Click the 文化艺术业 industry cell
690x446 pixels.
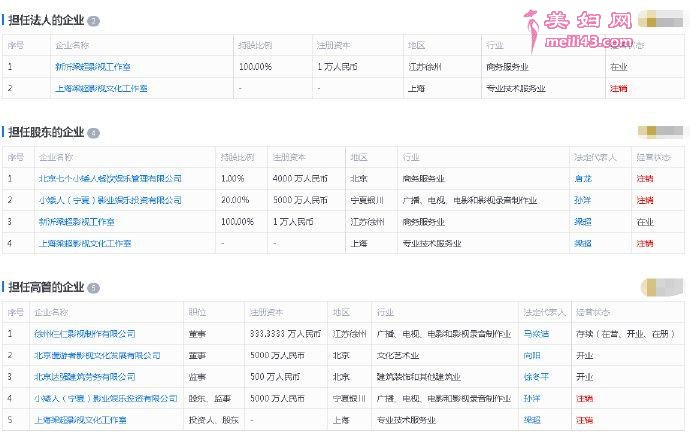[x=398, y=355]
